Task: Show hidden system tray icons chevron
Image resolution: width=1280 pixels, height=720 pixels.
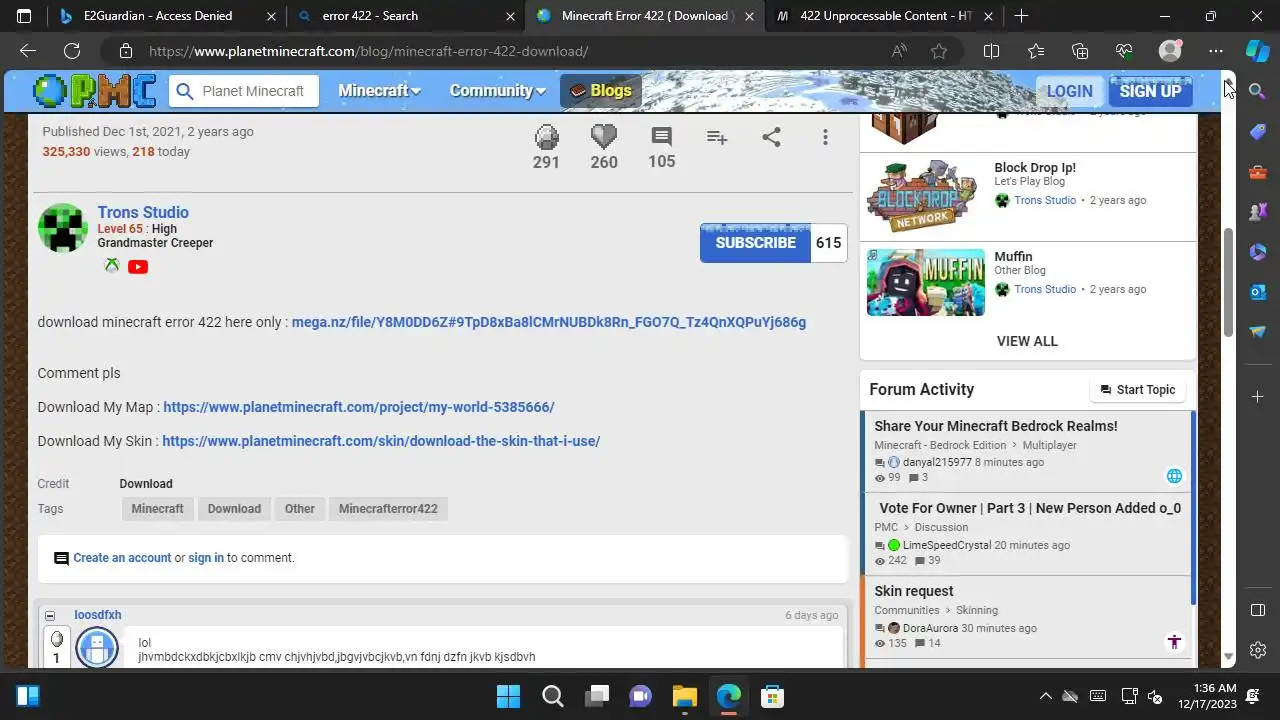Action: pyautogui.click(x=1045, y=696)
